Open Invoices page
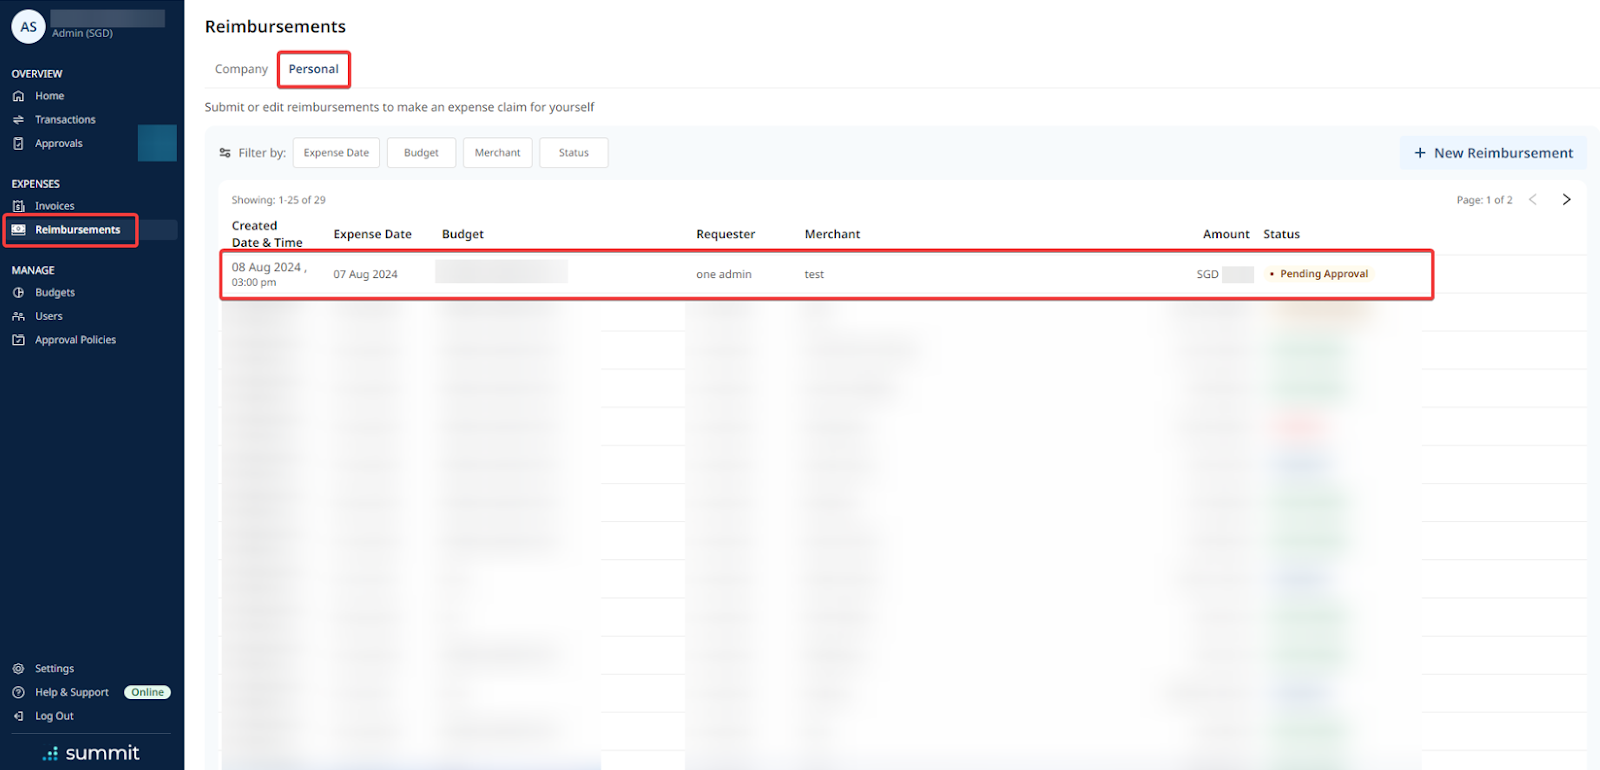This screenshot has height=770, width=1600. (x=55, y=206)
